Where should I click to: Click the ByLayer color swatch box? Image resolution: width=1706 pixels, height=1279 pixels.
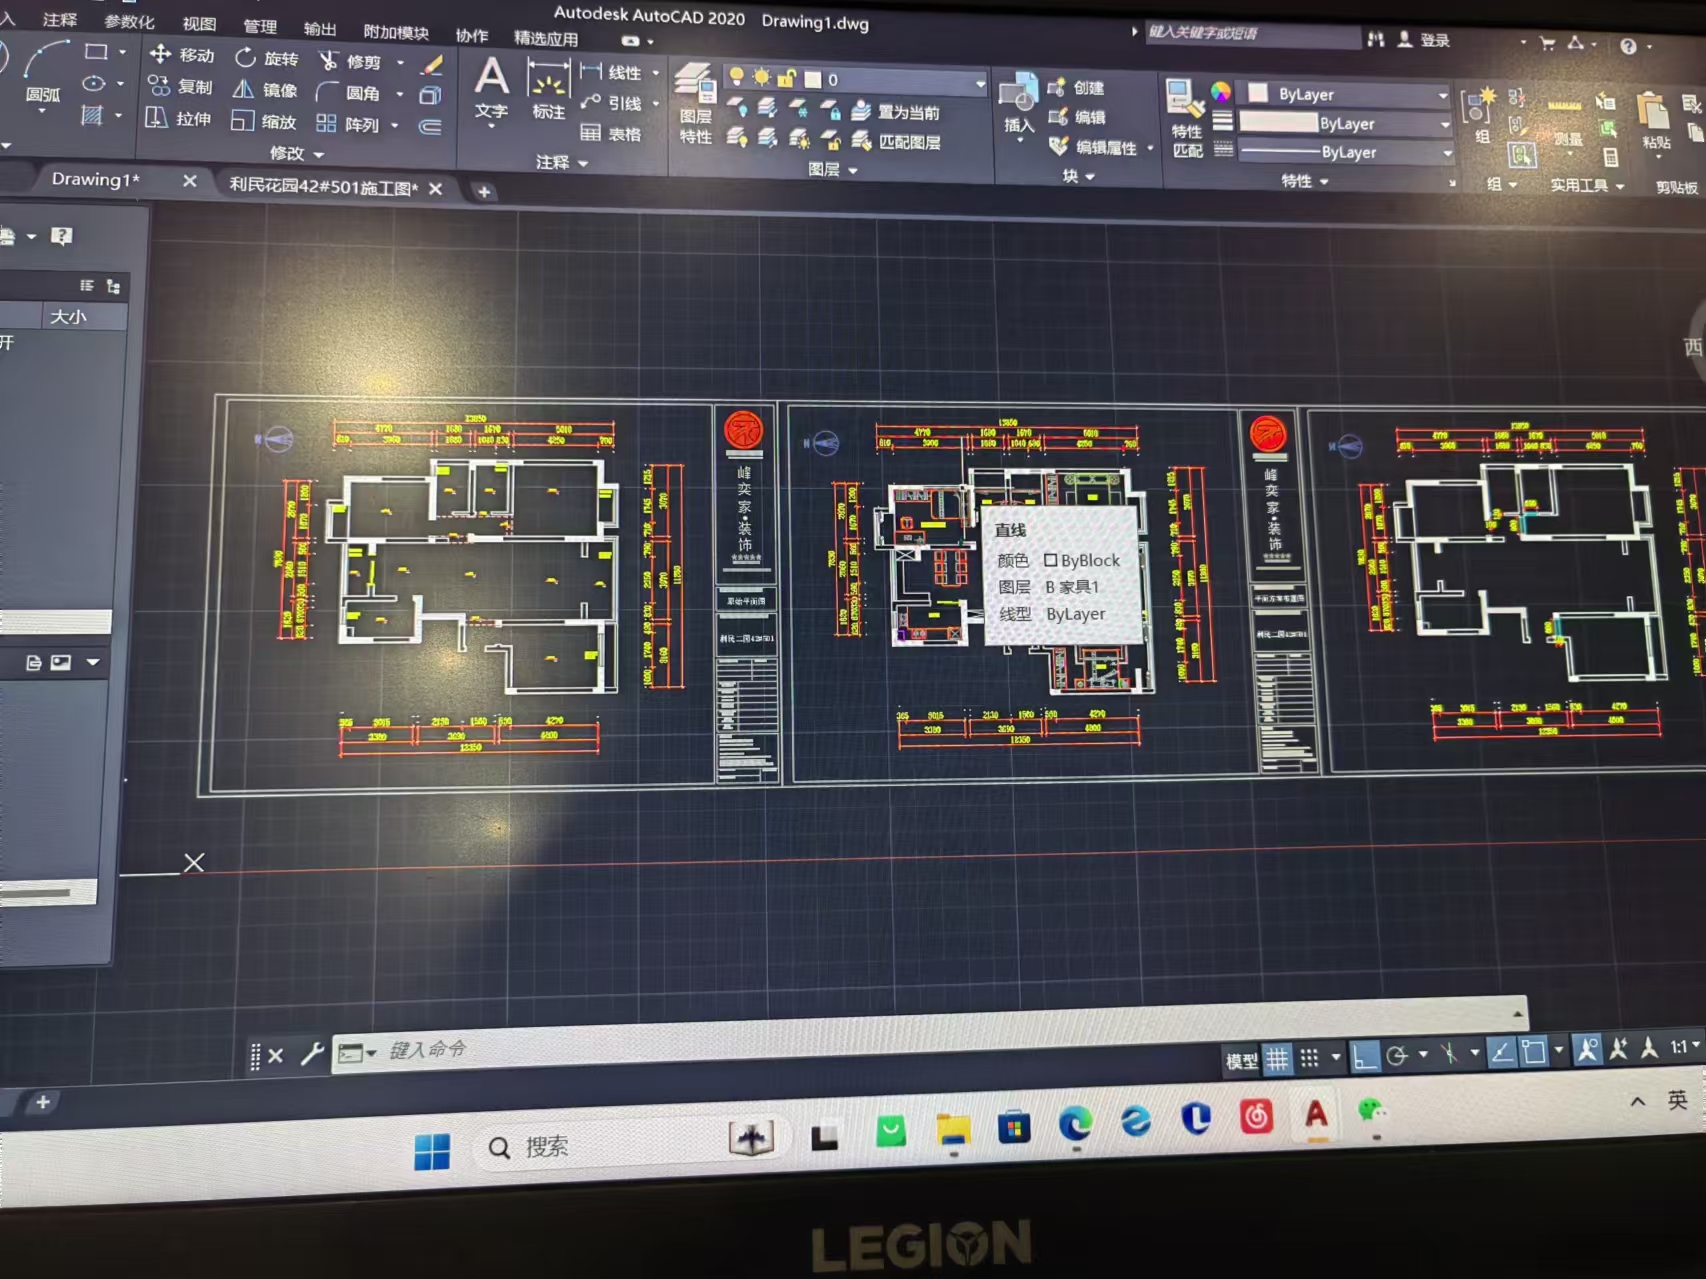click(x=1259, y=94)
